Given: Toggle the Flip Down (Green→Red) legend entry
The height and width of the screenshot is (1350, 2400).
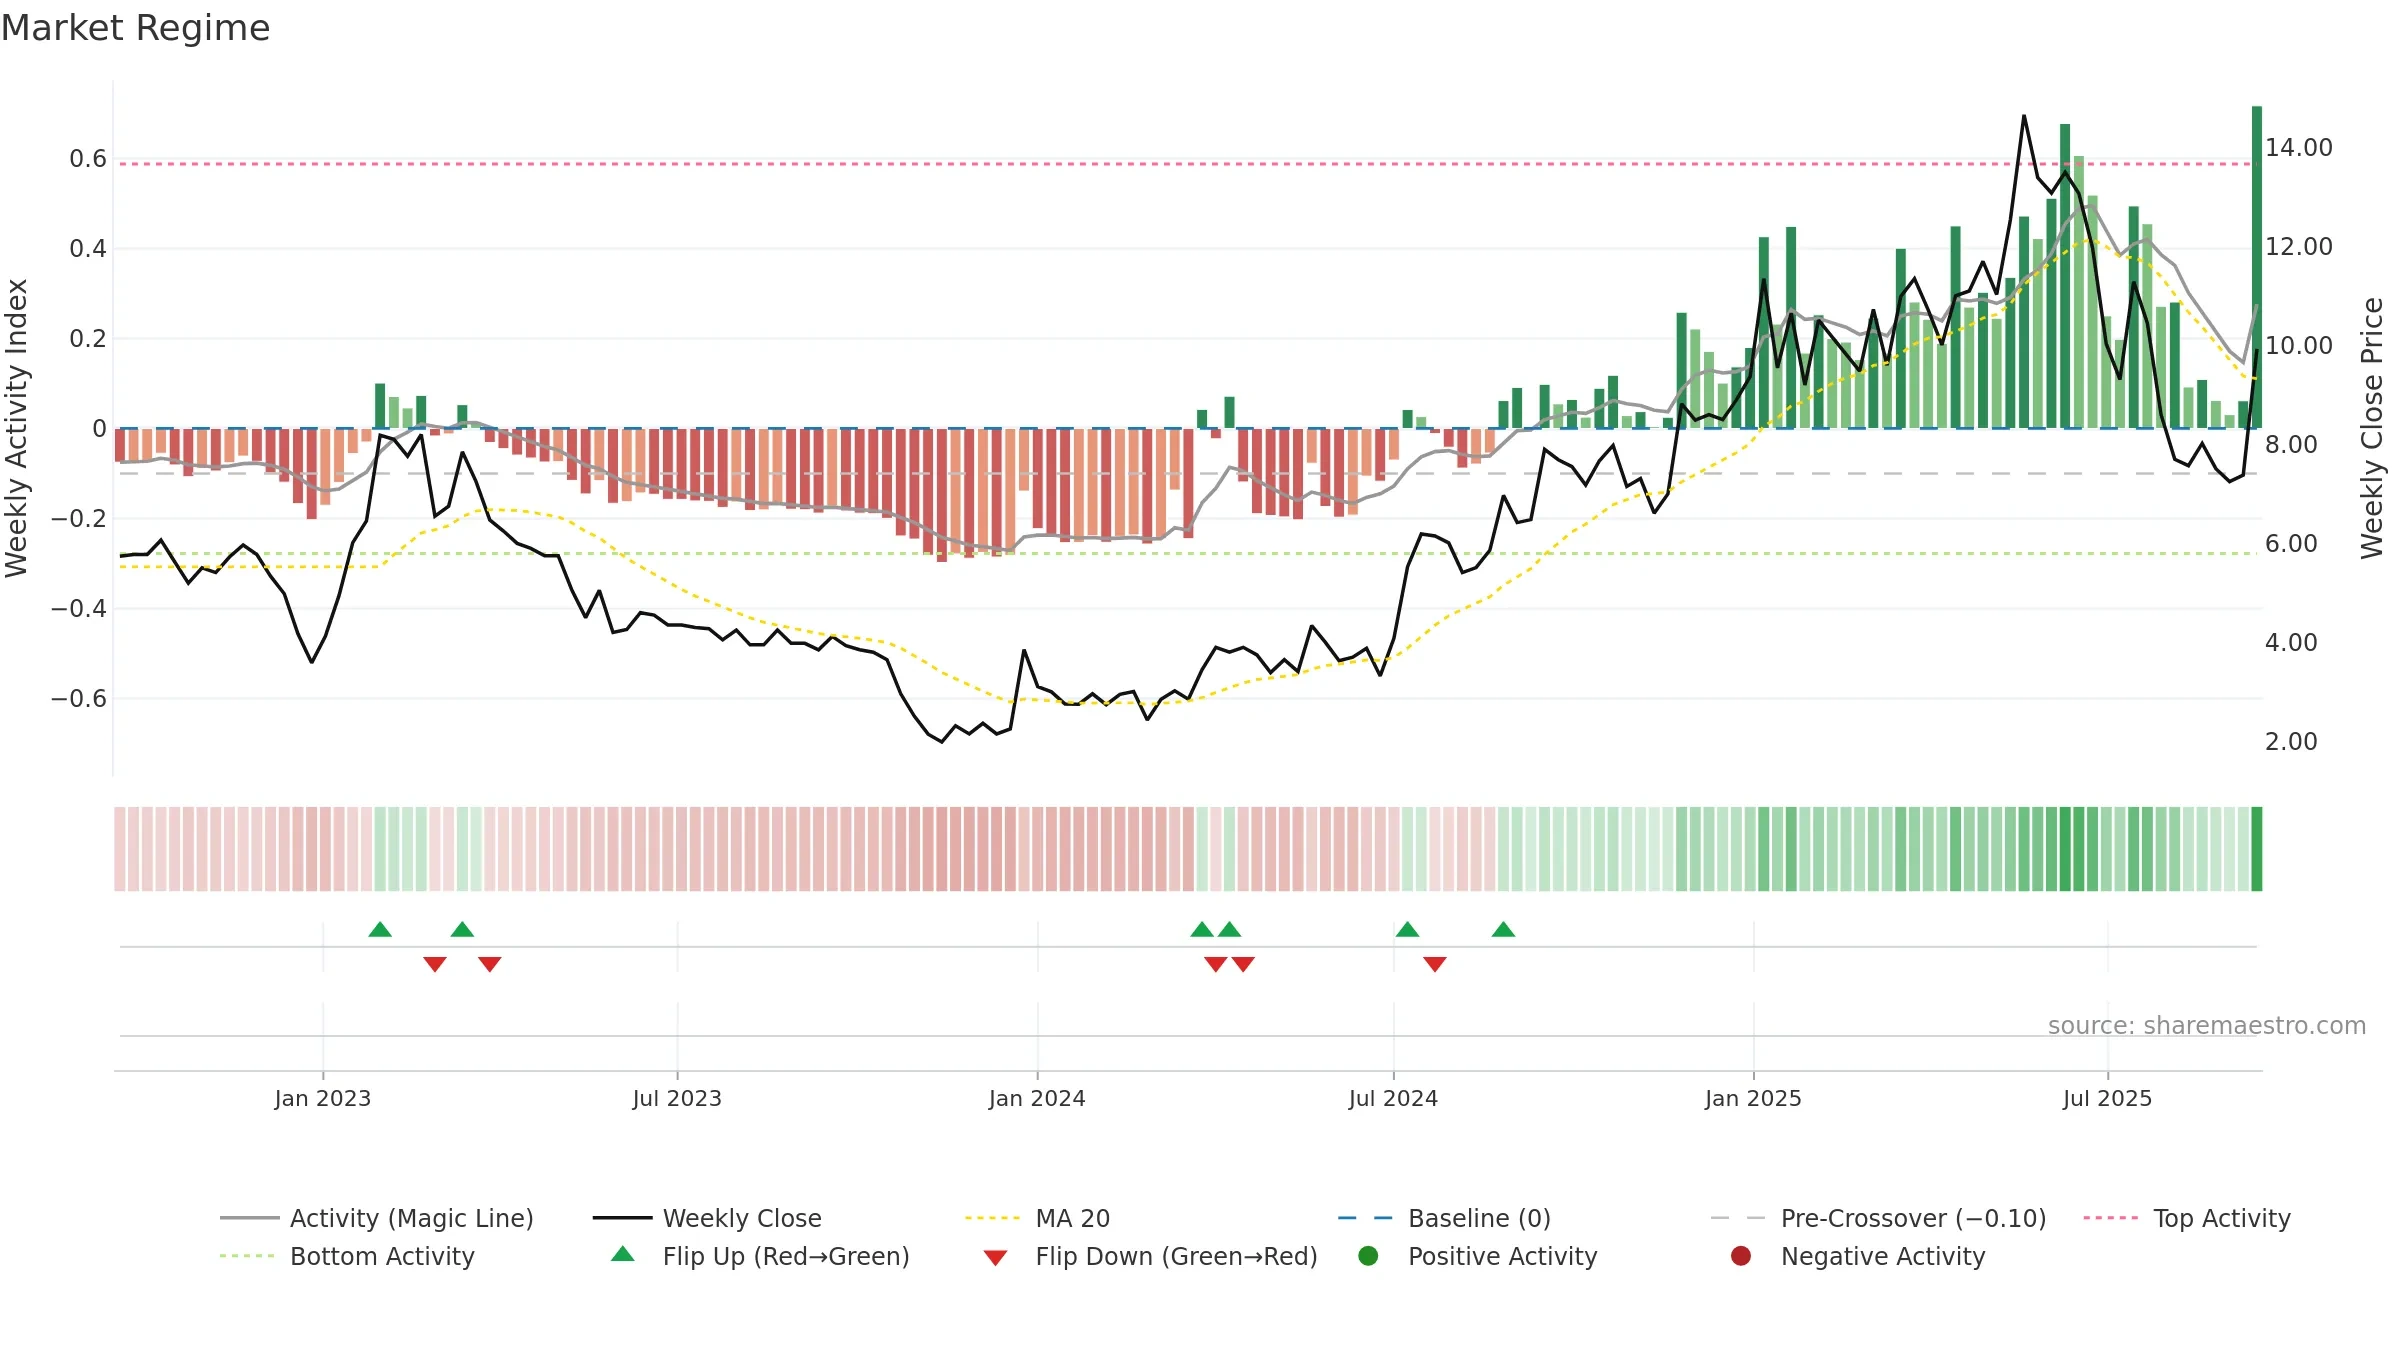Looking at the screenshot, I should point(1150,1256).
